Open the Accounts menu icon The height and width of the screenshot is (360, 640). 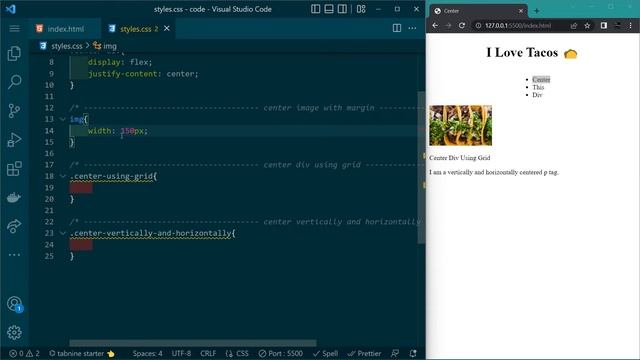coord(15,304)
